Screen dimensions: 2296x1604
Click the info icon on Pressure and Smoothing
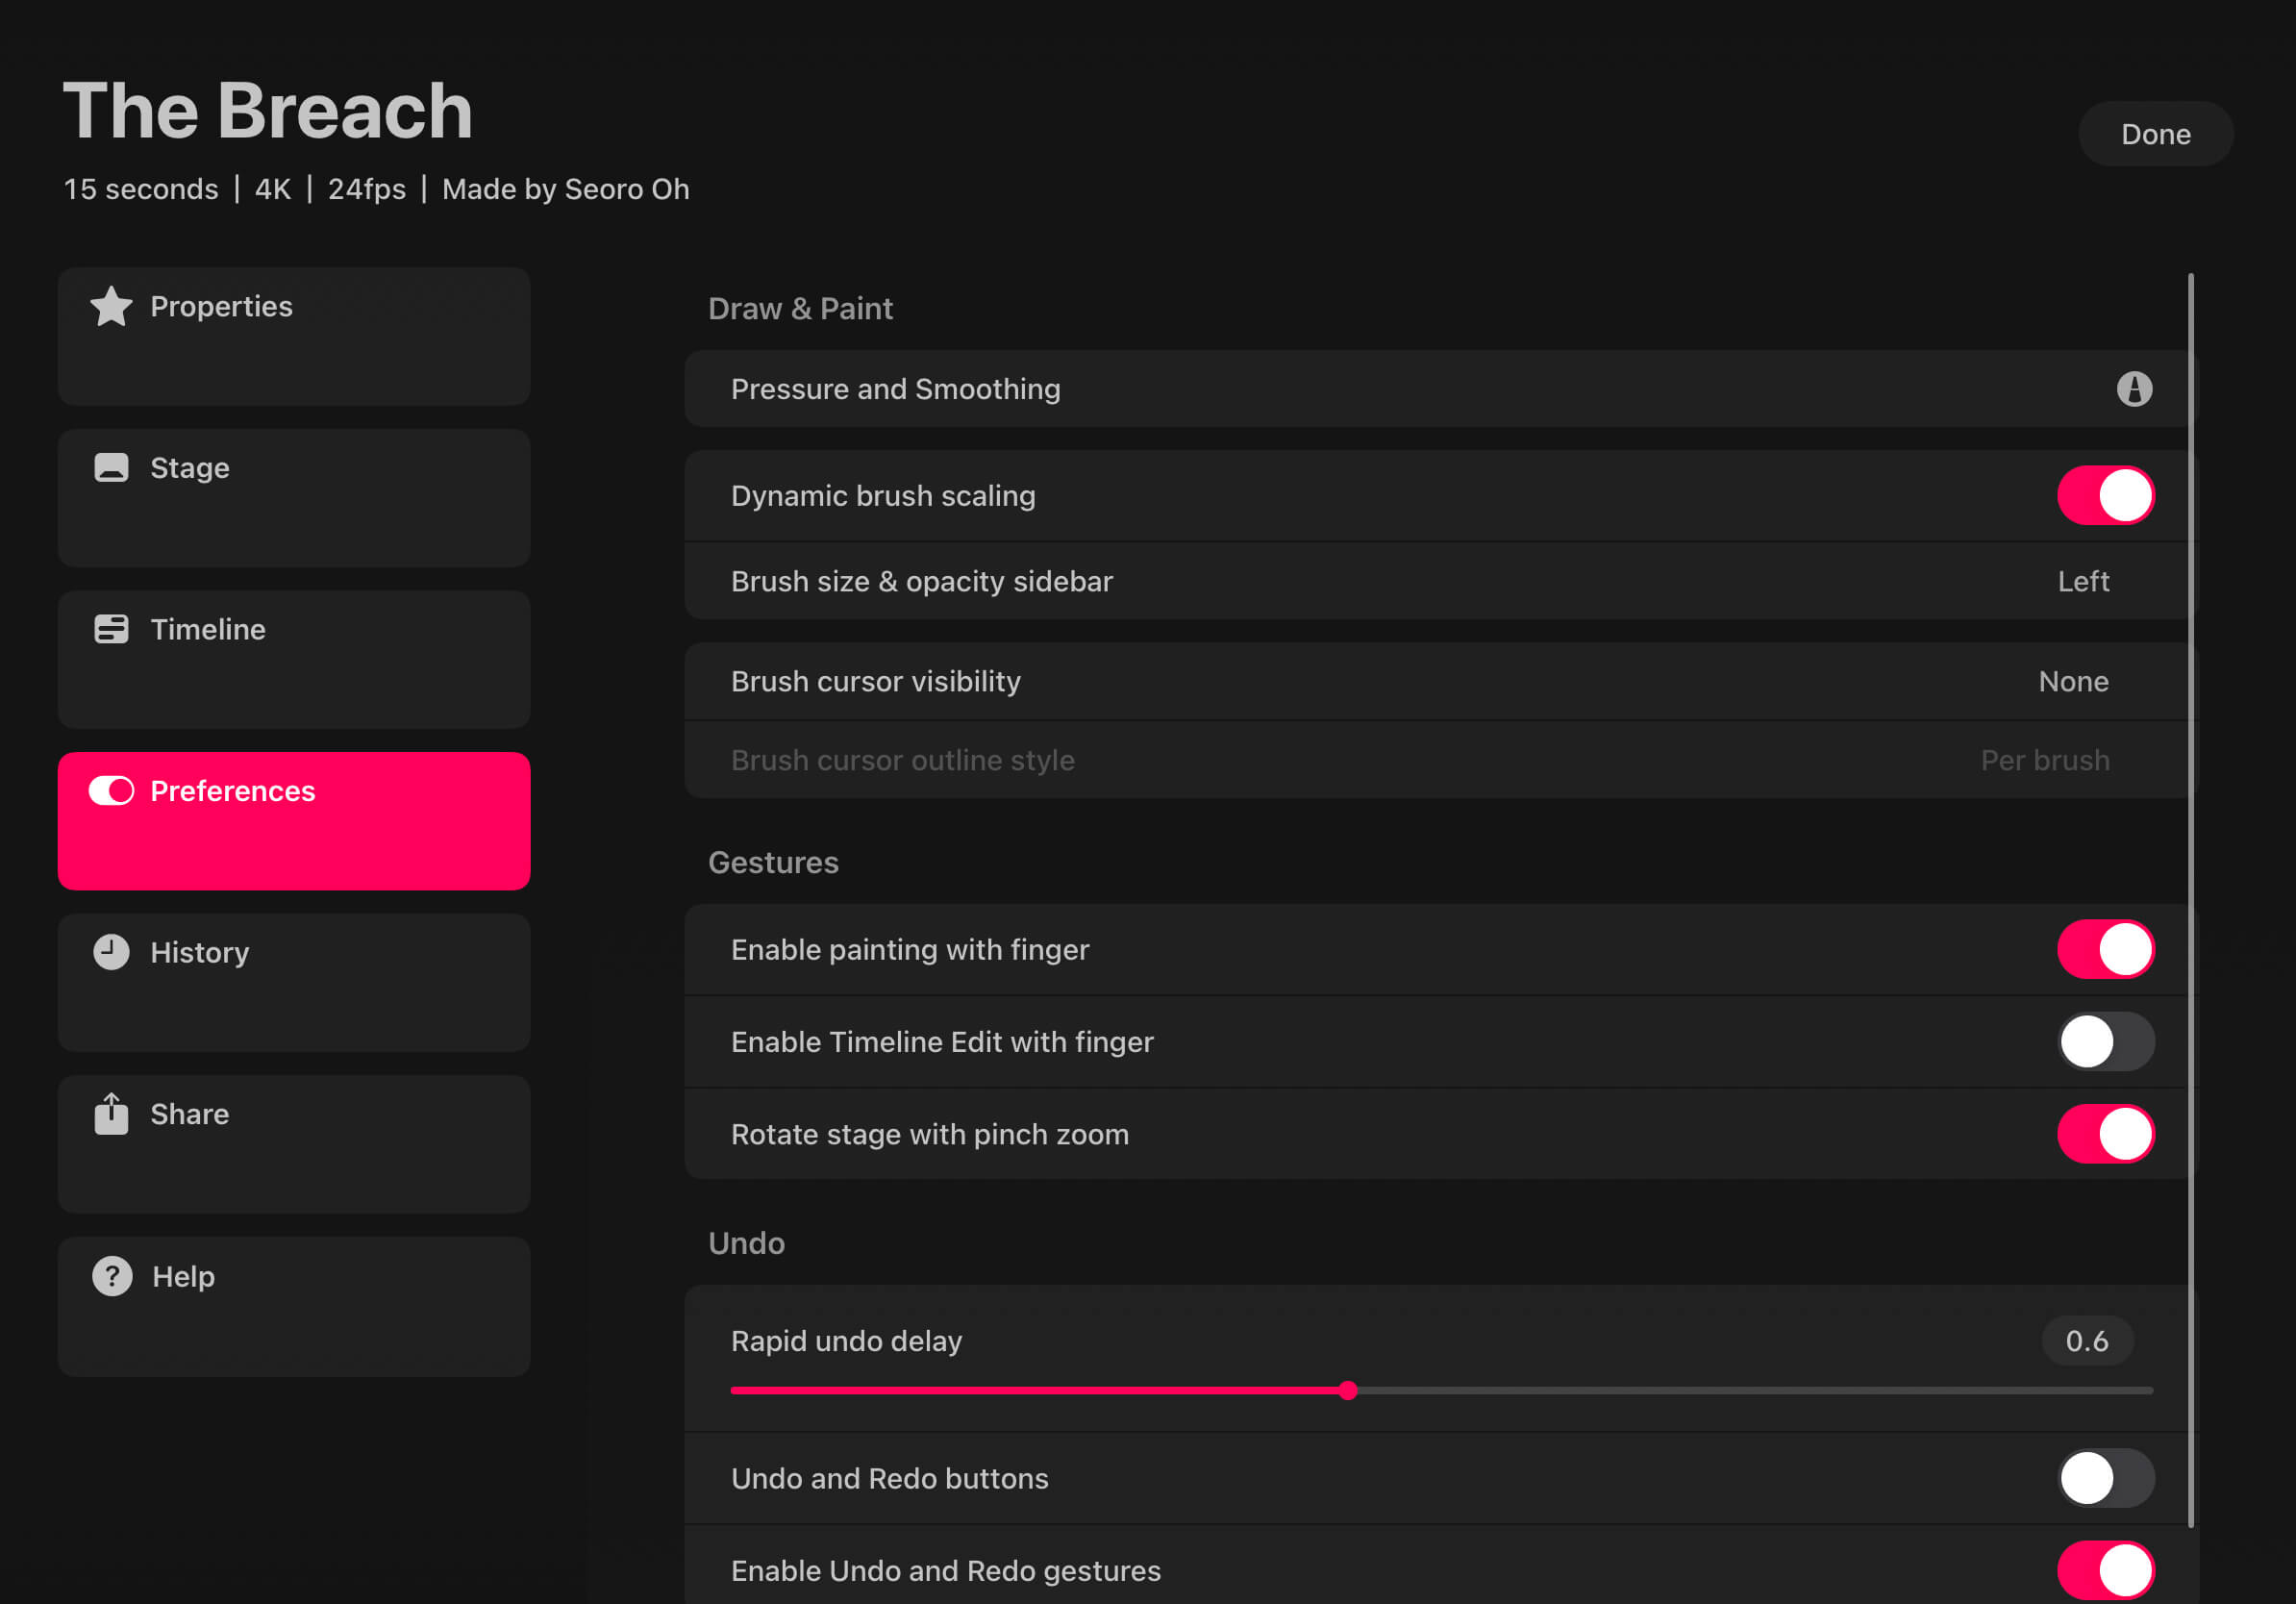[x=2136, y=389]
